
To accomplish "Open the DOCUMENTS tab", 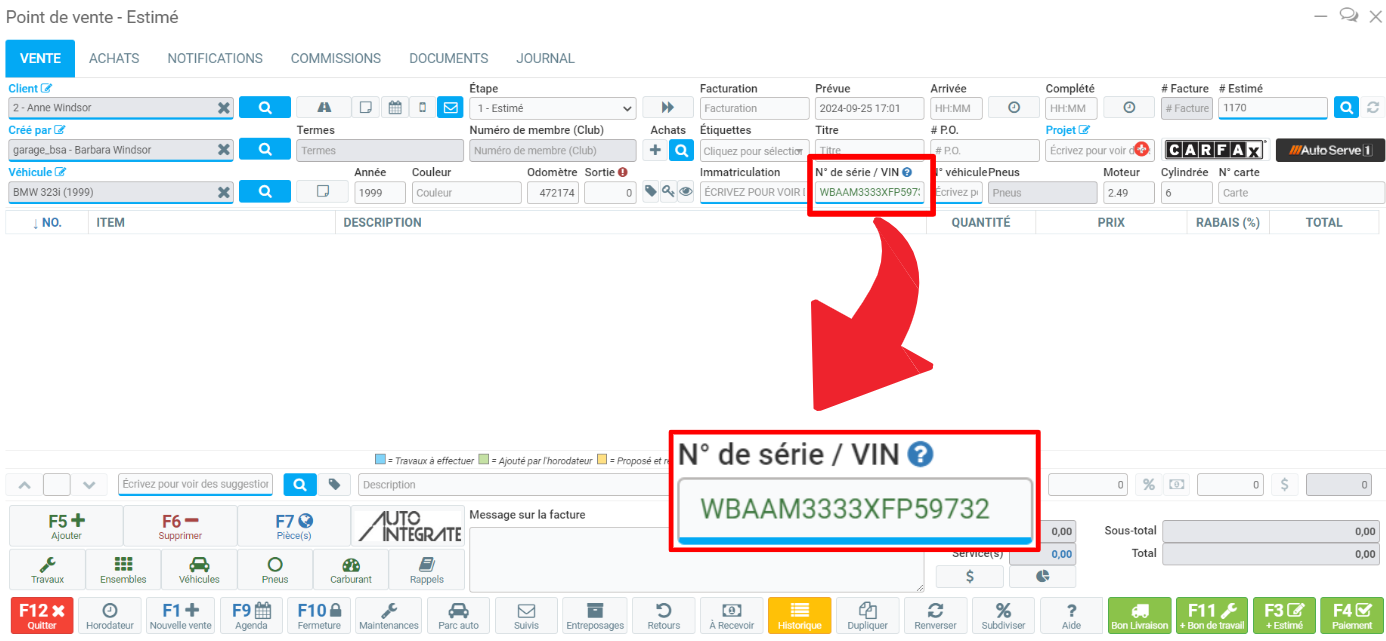I will pyautogui.click(x=448, y=58).
